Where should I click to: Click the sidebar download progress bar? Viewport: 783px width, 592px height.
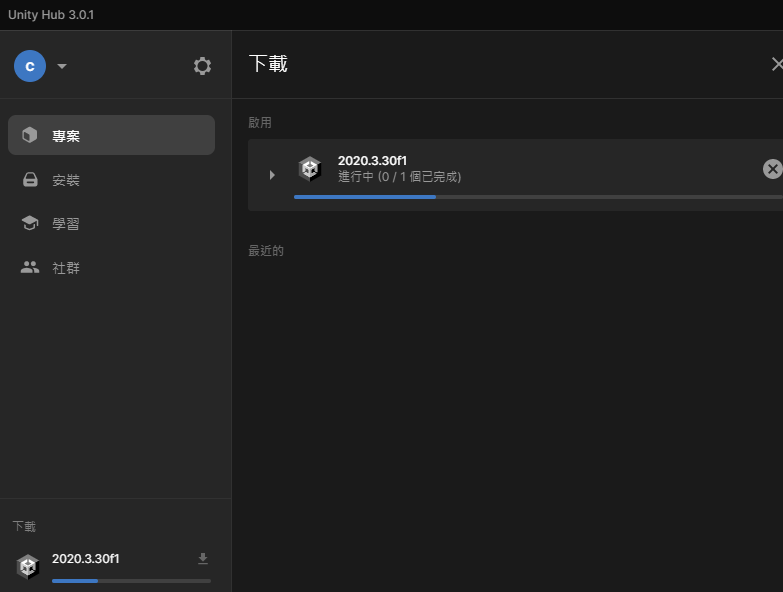pyautogui.click(x=131, y=581)
